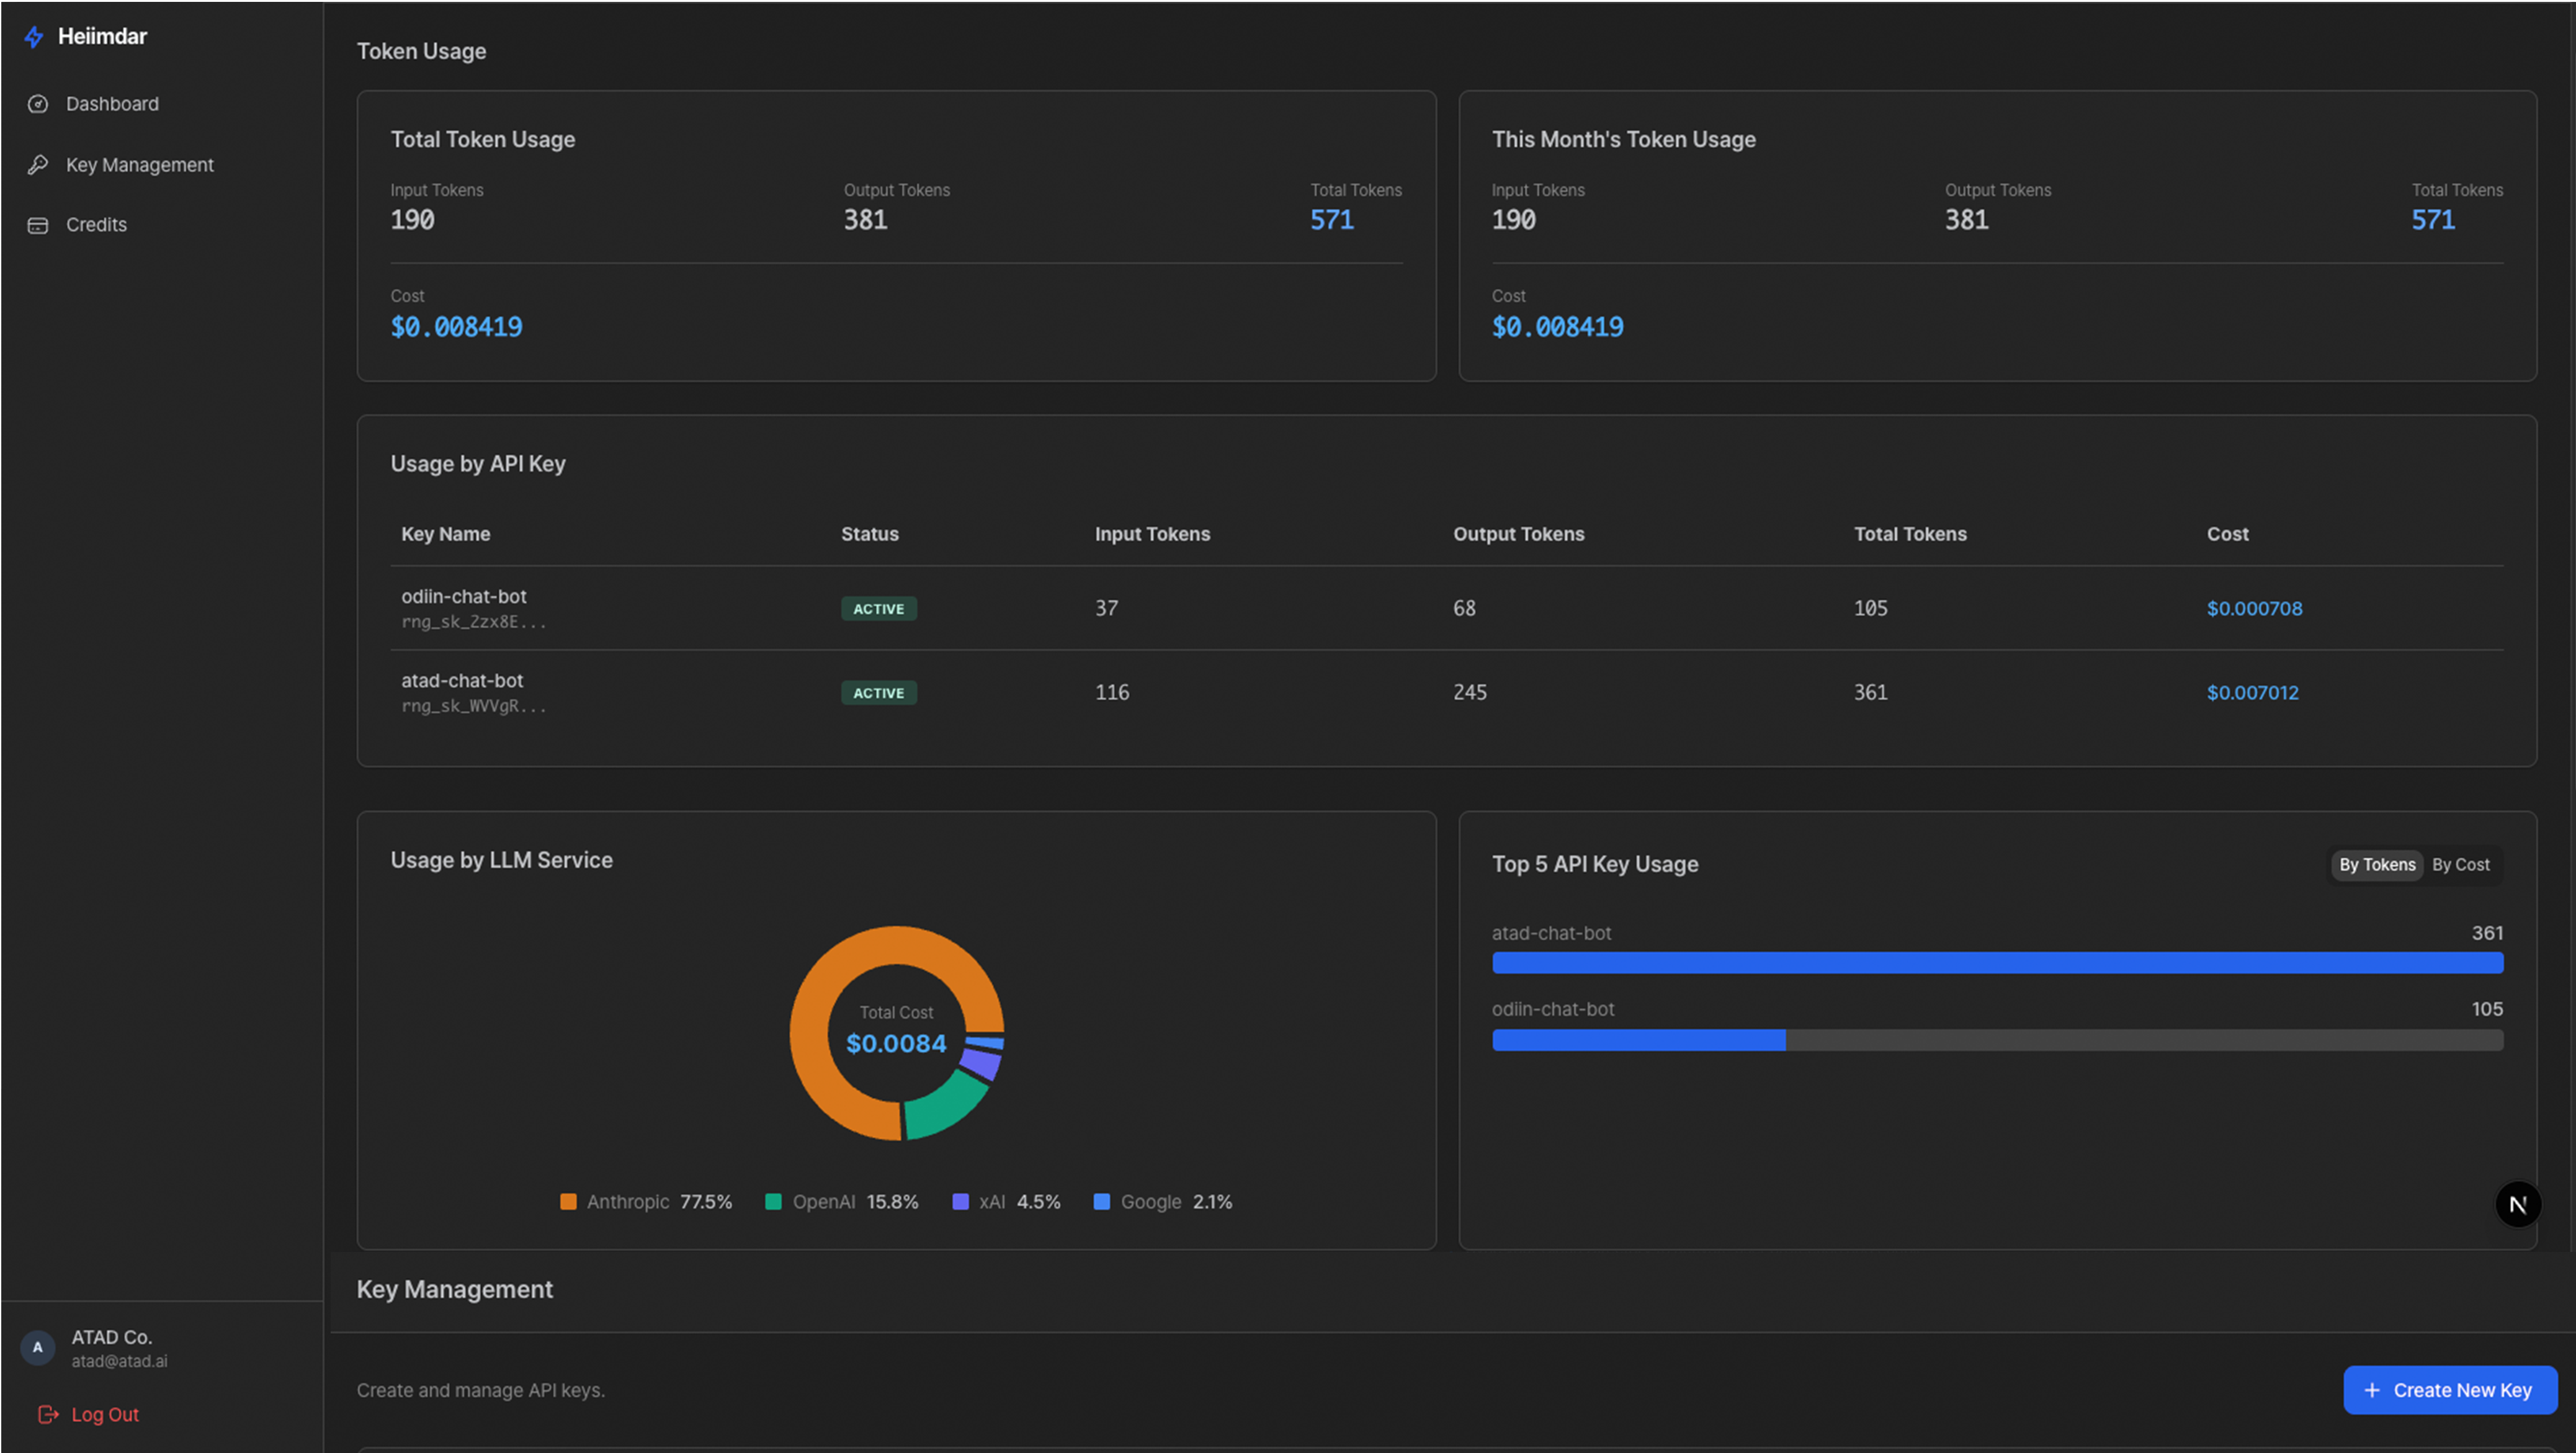This screenshot has width=2576, height=1453.
Task: Click ACTIVE badge for odiin-chat-bot
Action: (x=878, y=608)
